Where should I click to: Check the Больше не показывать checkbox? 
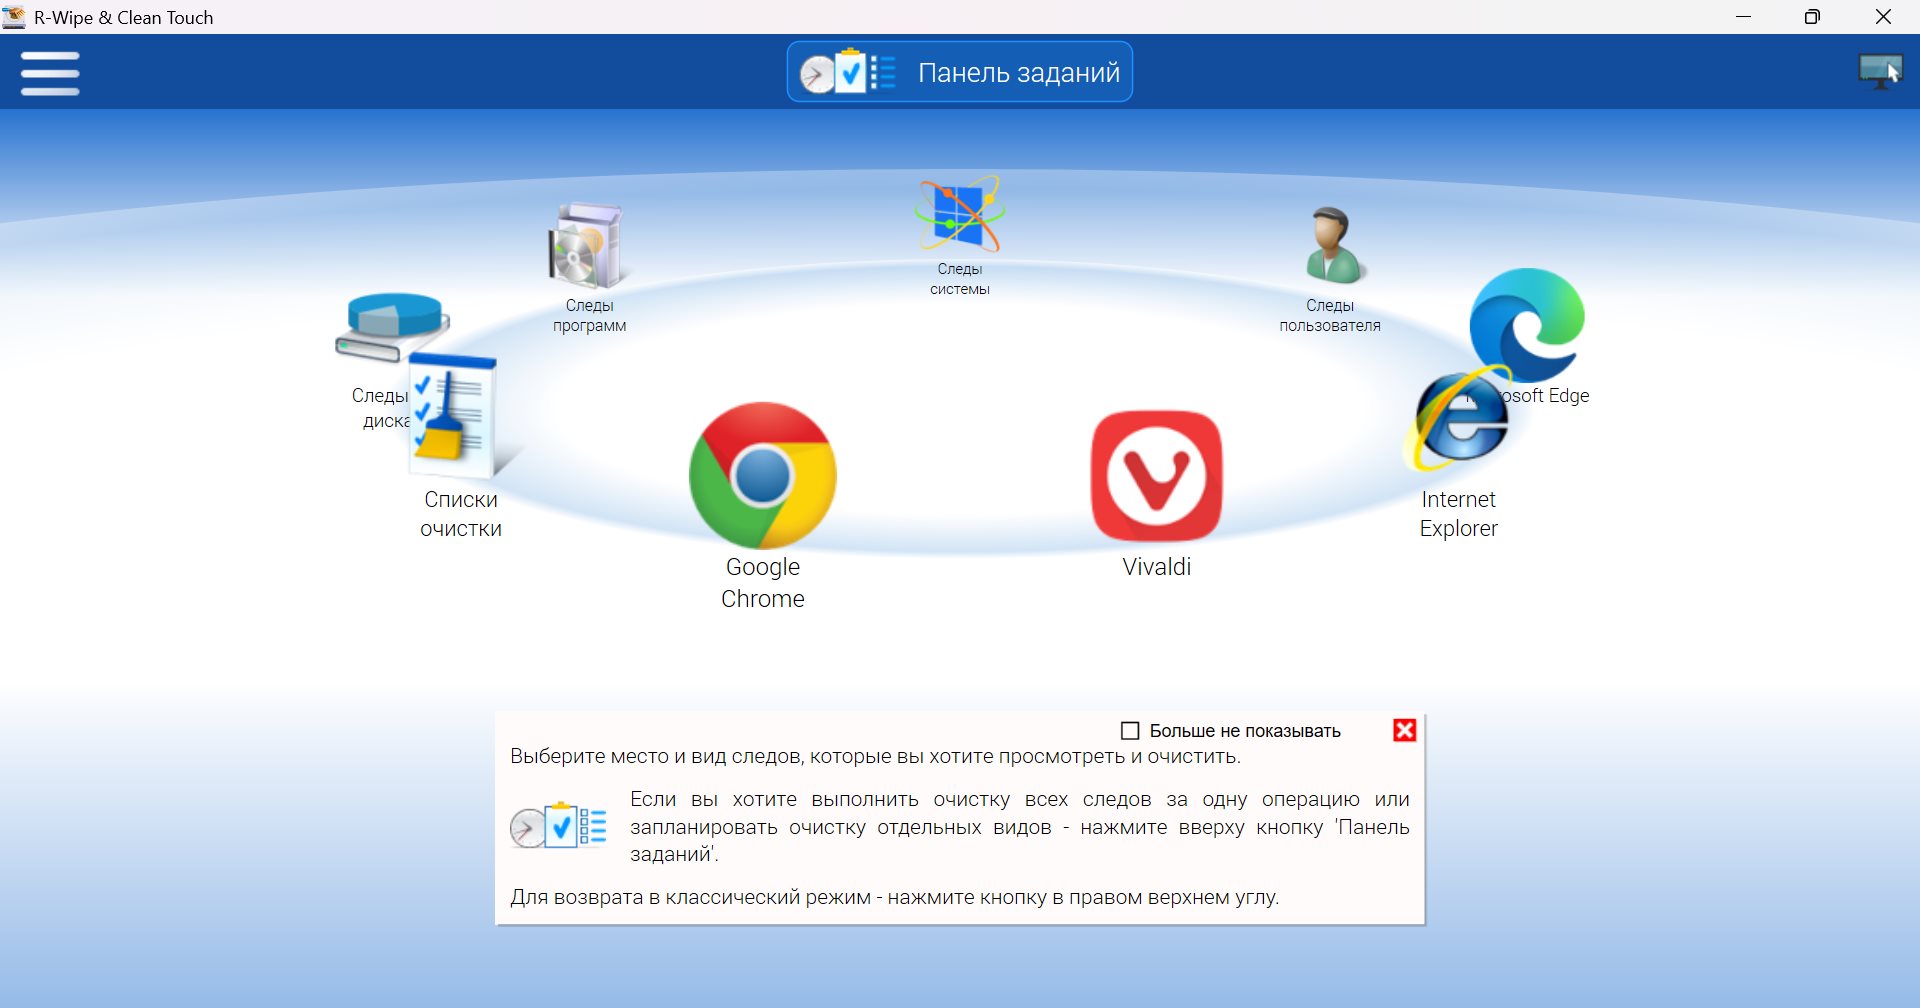pos(1130,731)
